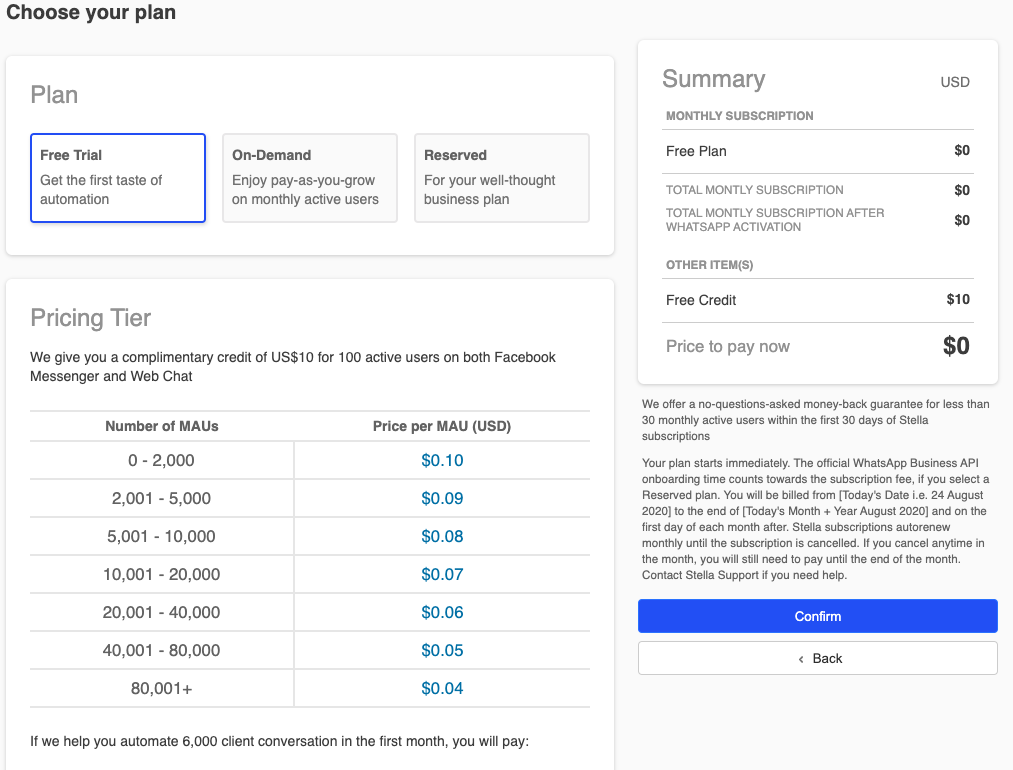Viewport: 1013px width, 770px height.
Task: Click the Free Credit line item
Action: coord(701,300)
